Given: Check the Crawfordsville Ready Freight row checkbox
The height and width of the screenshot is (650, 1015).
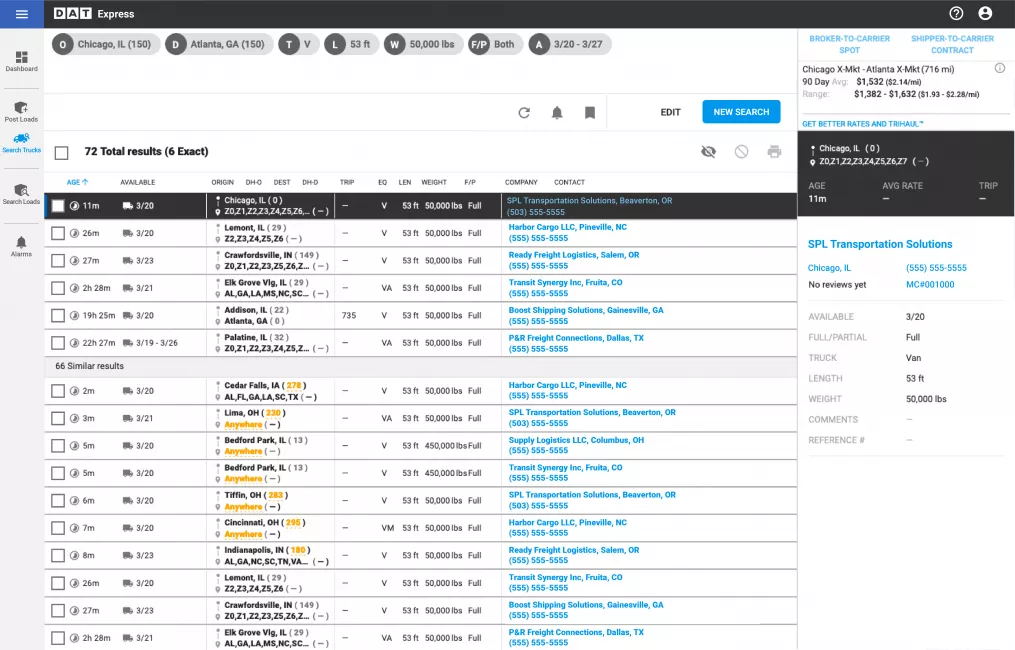Looking at the screenshot, I should coord(58,260).
